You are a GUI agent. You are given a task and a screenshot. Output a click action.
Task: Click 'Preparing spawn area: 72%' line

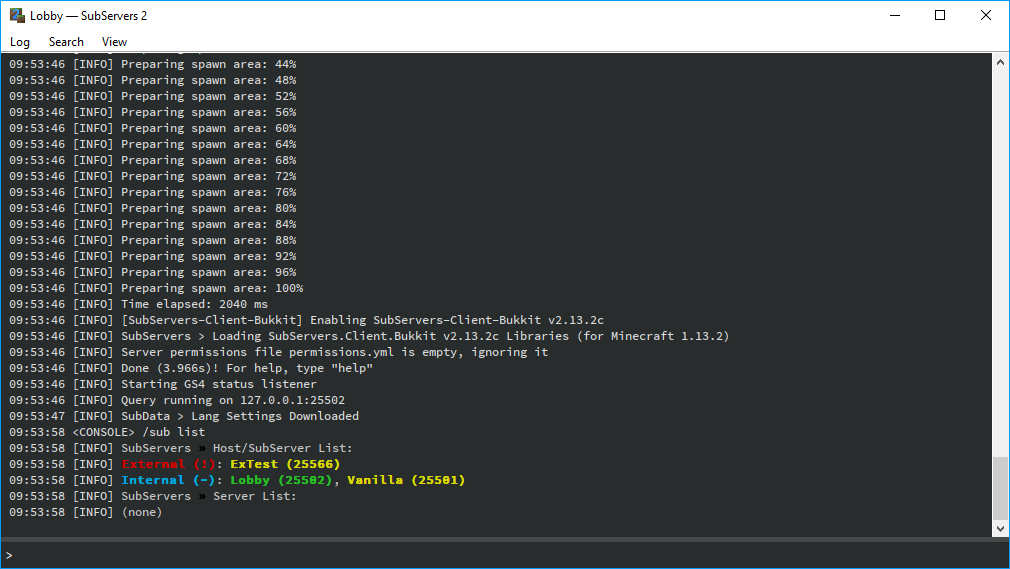pyautogui.click(x=153, y=176)
